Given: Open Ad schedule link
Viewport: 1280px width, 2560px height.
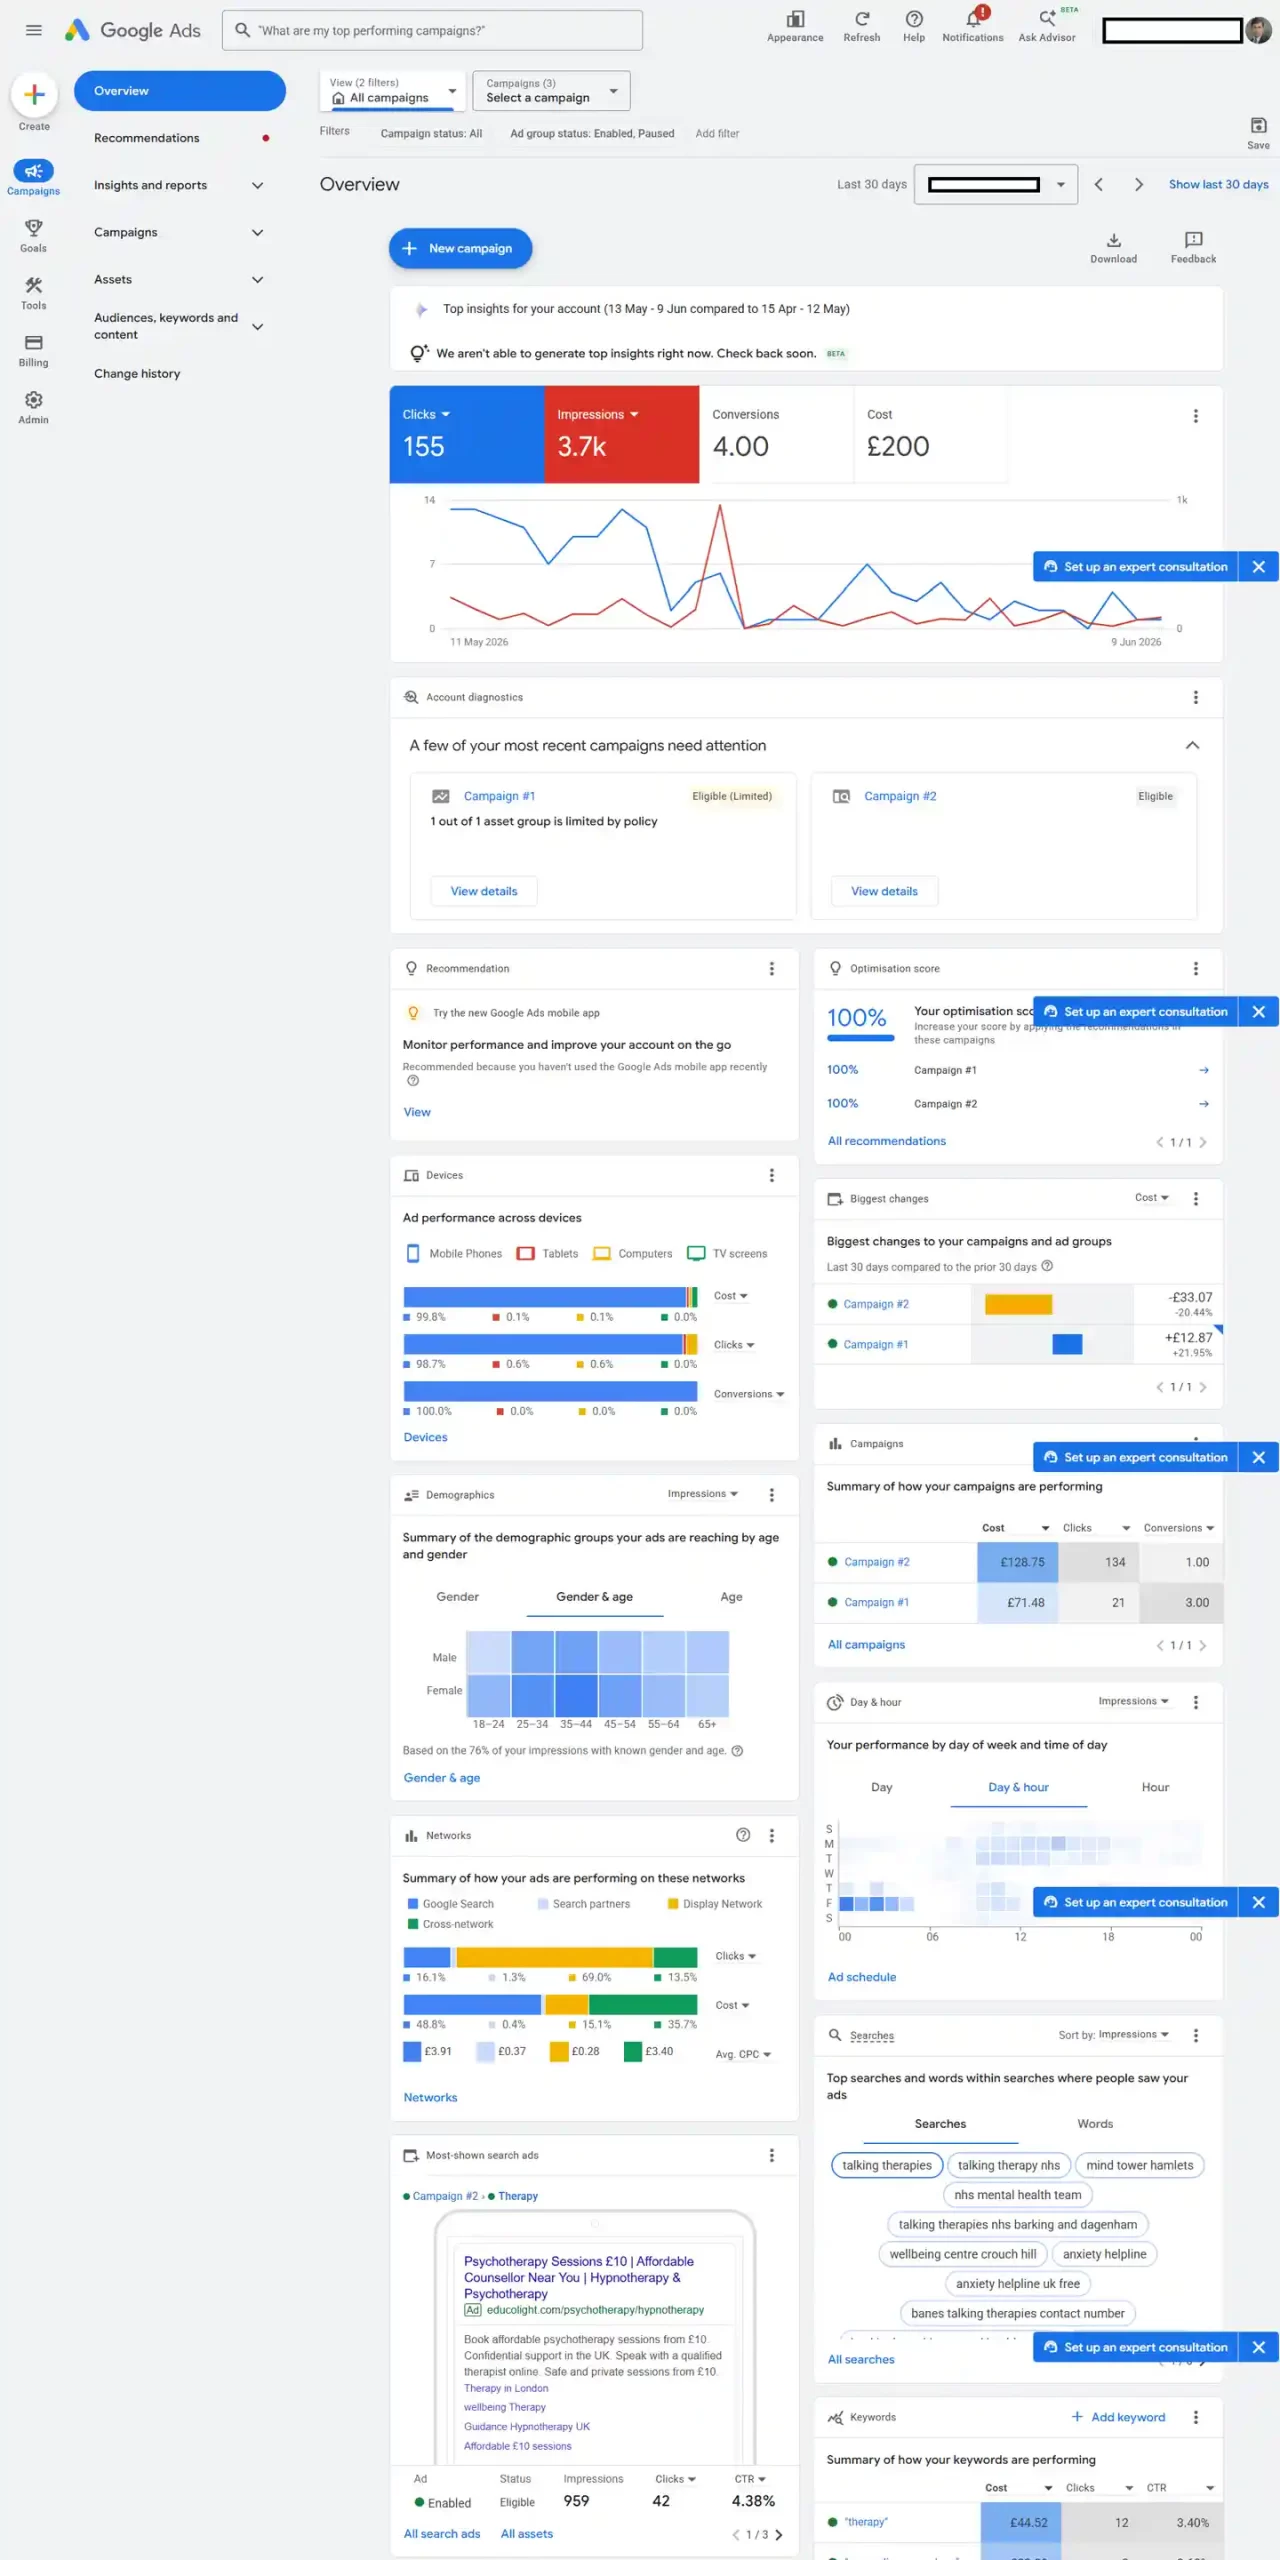Looking at the screenshot, I should click(861, 1977).
